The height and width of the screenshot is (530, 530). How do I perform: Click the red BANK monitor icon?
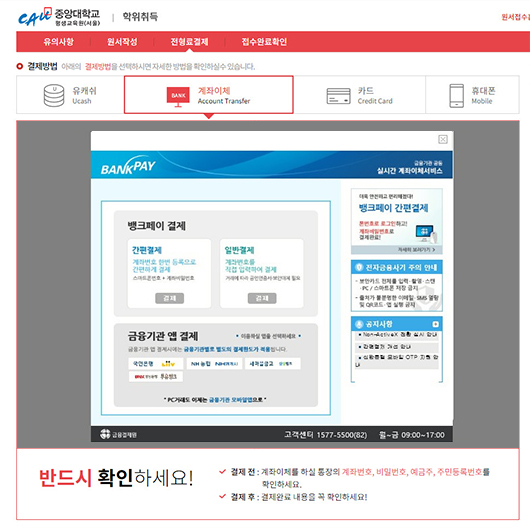[178, 97]
